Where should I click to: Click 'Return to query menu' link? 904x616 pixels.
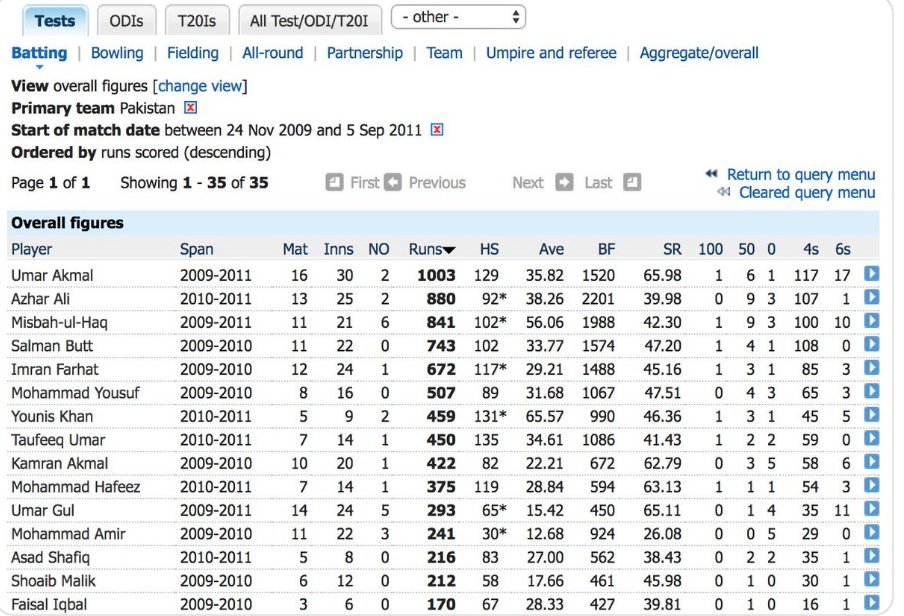pyautogui.click(x=800, y=174)
